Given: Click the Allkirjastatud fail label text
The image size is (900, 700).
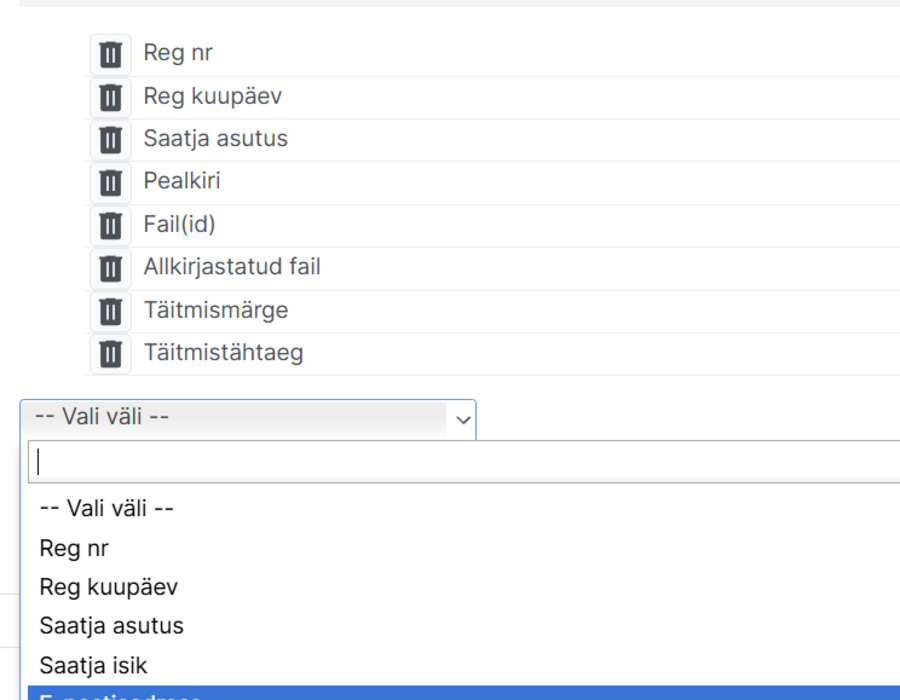Looking at the screenshot, I should (x=232, y=267).
